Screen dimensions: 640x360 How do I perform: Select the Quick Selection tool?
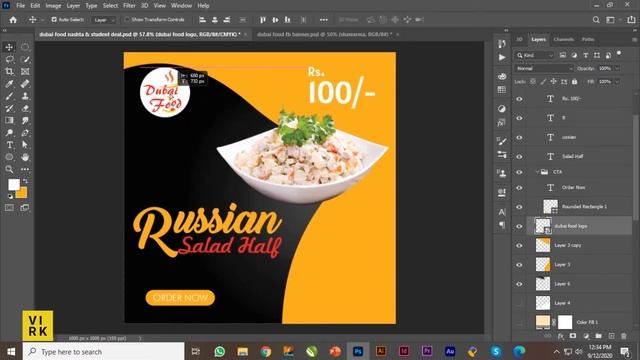click(x=25, y=59)
